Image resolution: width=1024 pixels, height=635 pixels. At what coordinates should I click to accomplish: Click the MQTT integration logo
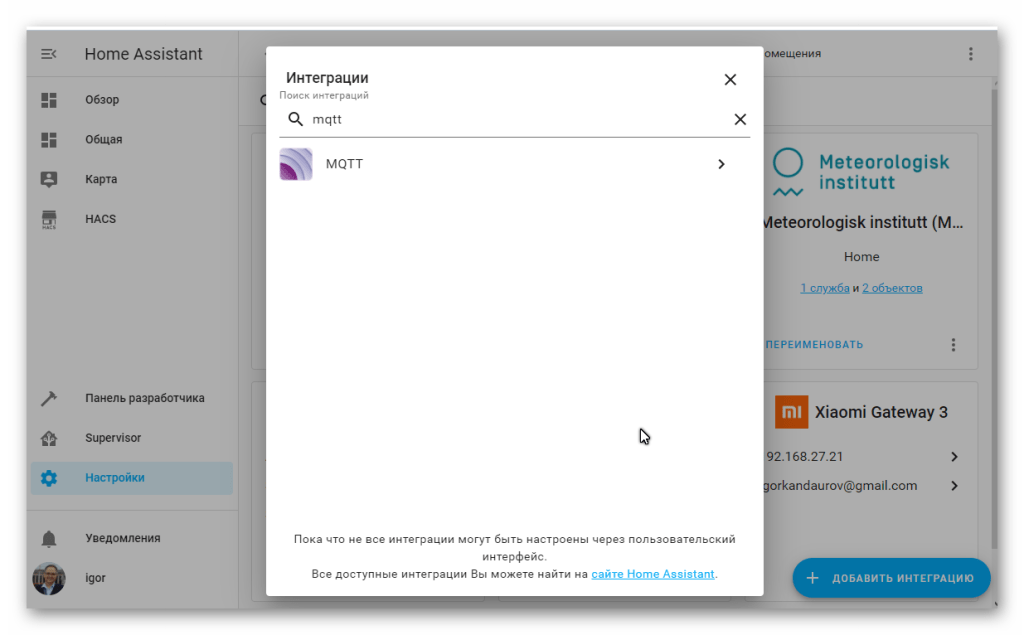[296, 164]
